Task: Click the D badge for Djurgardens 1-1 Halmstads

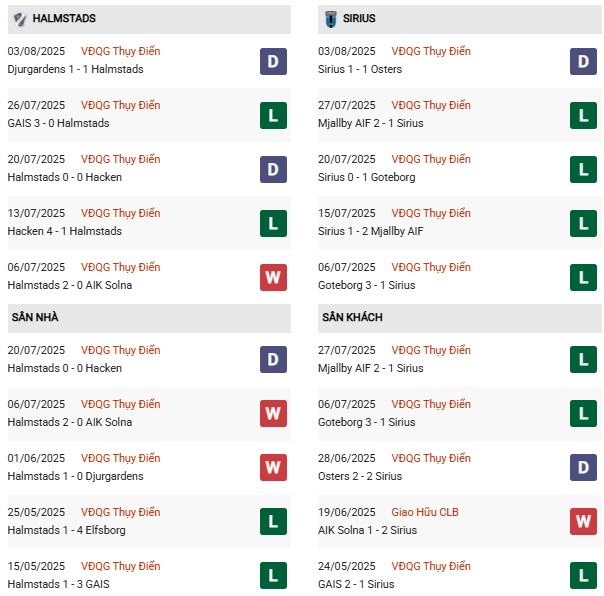Action: pyautogui.click(x=273, y=61)
